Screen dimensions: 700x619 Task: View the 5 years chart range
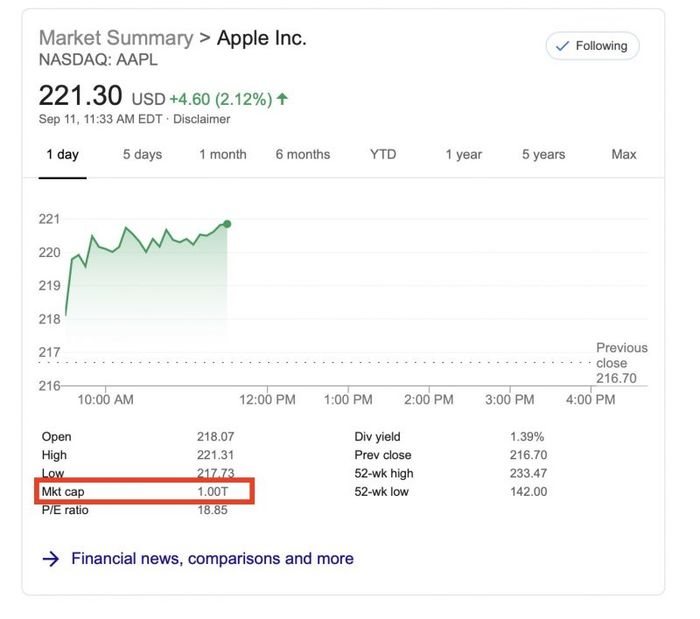[543, 155]
